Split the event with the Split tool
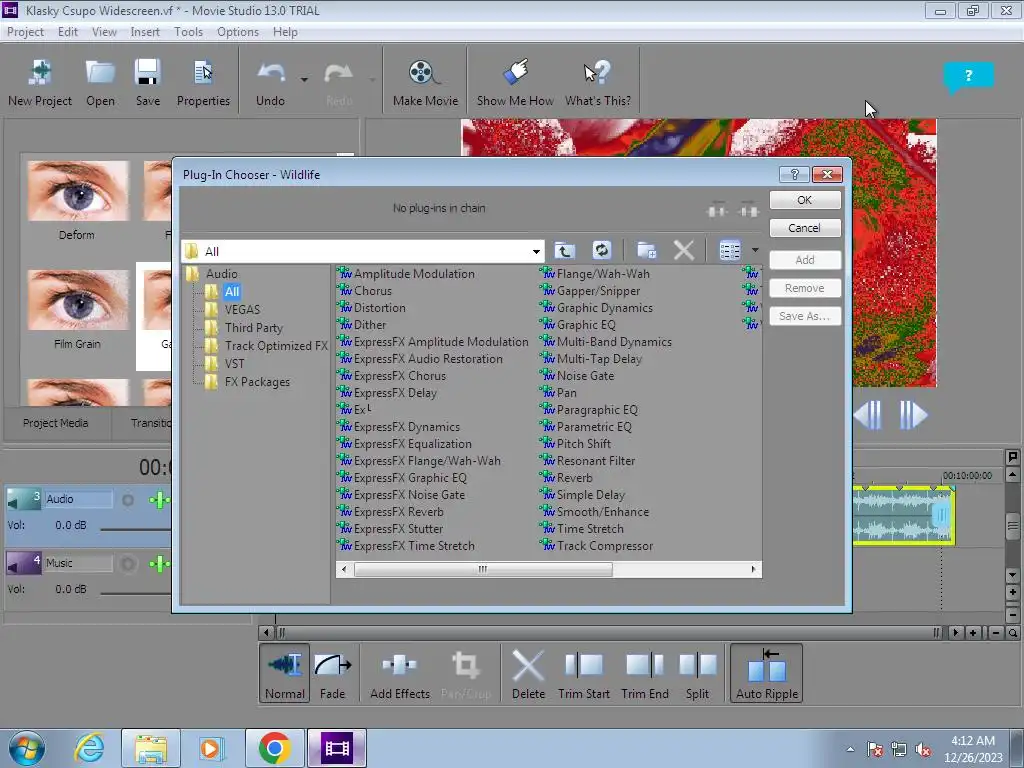Screen dimensions: 1024x768 click(x=697, y=673)
